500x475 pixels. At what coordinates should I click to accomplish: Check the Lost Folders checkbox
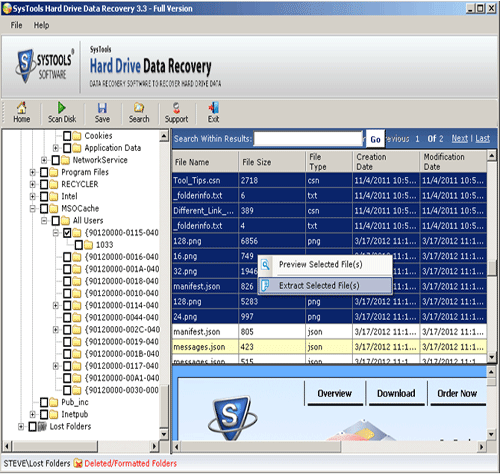pos(32,426)
